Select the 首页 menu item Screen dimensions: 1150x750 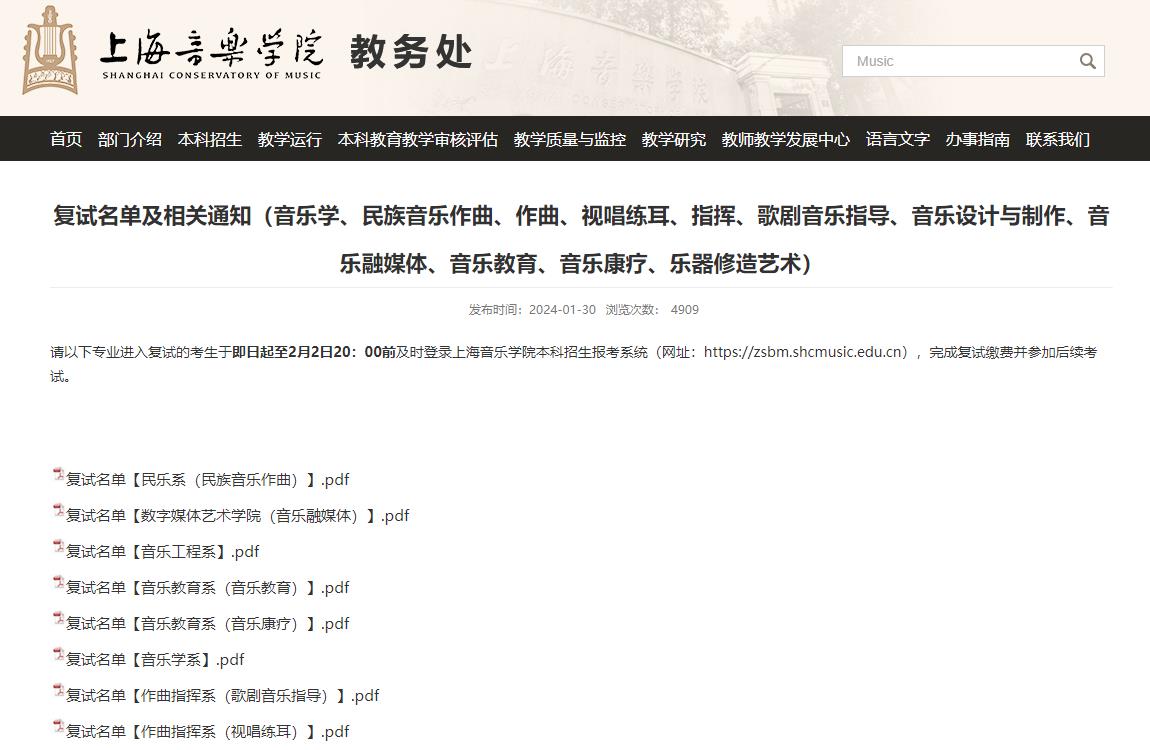[x=65, y=139]
